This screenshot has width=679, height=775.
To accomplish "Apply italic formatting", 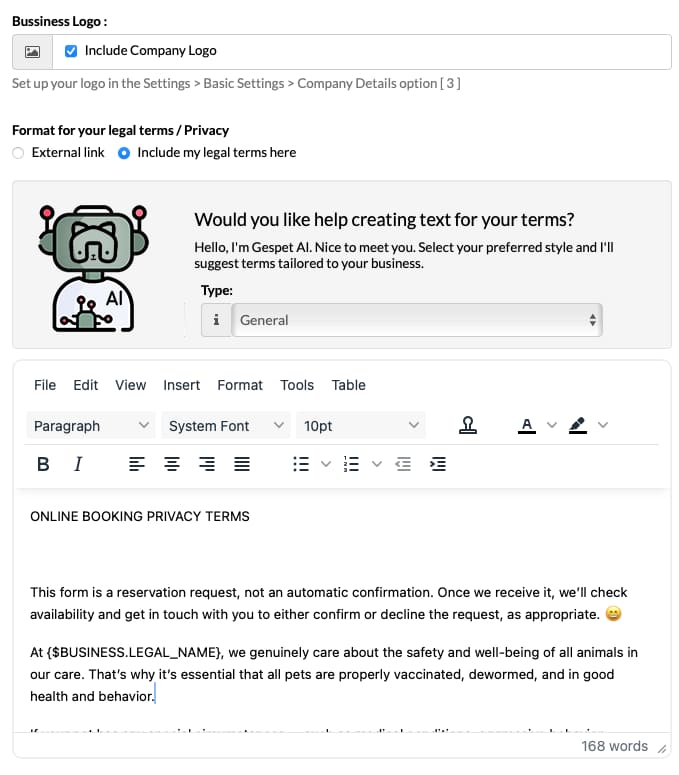I will click(x=78, y=464).
